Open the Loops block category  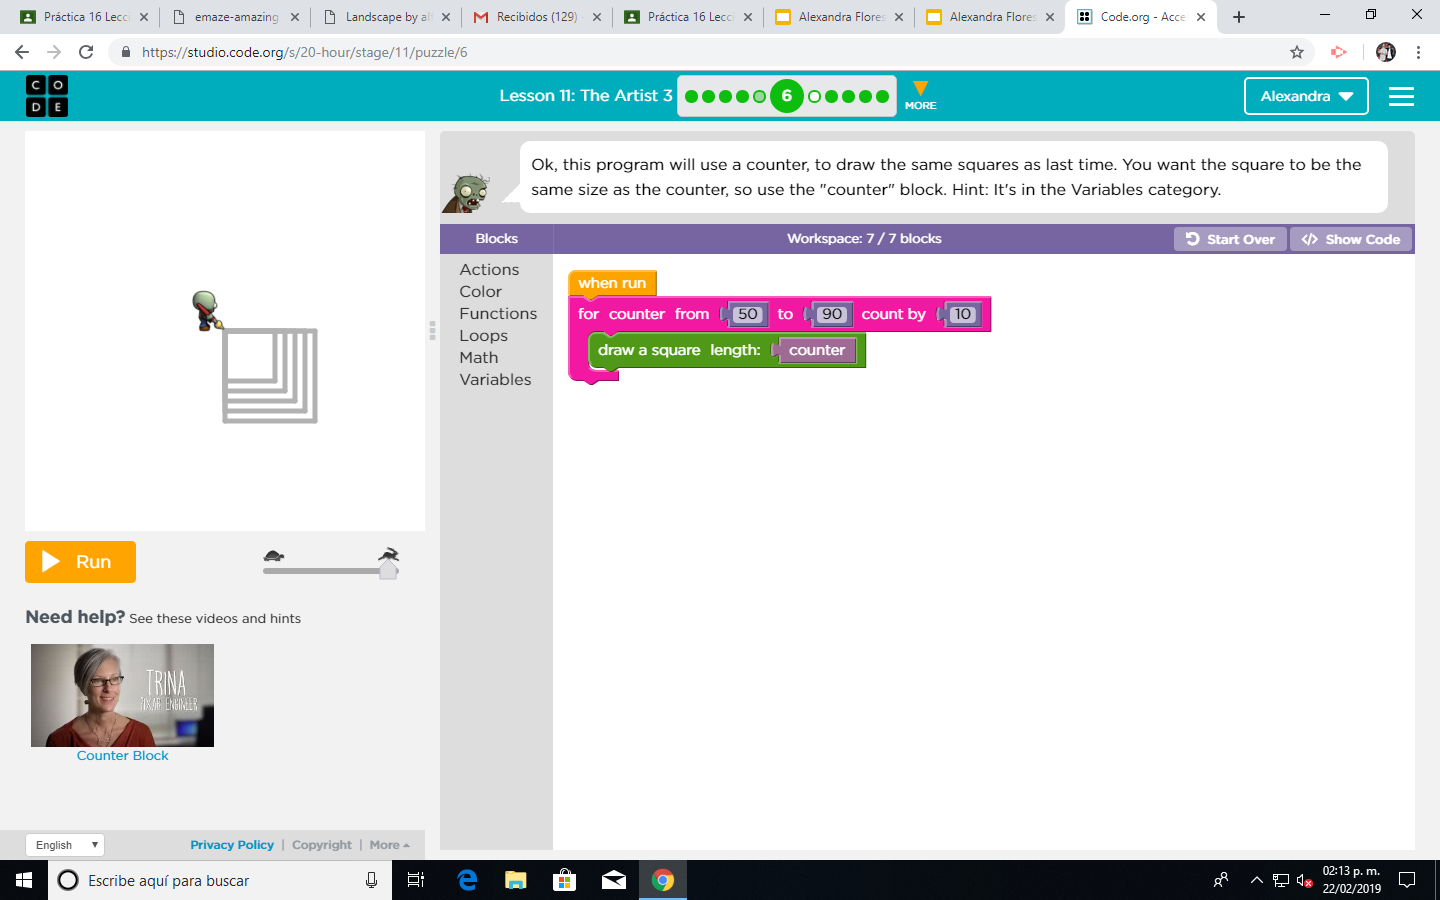pyautogui.click(x=483, y=336)
